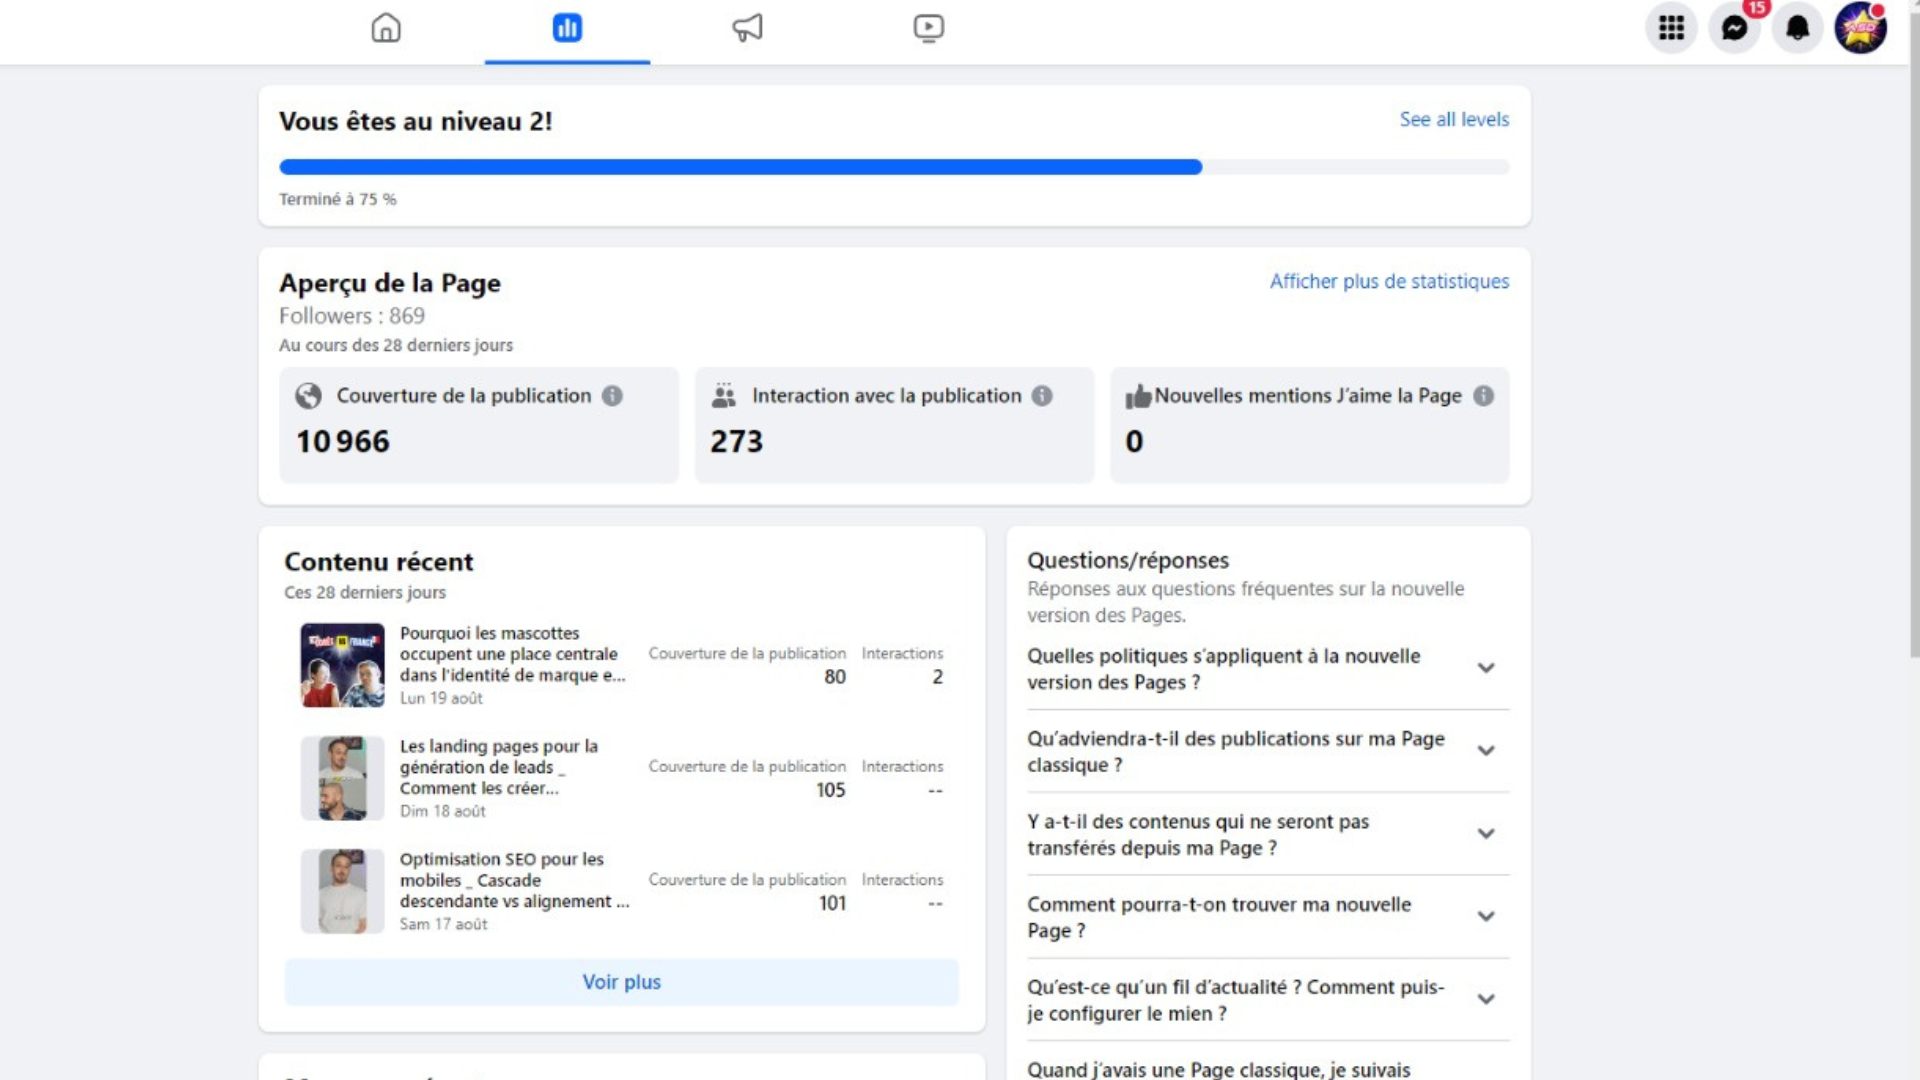The image size is (1920, 1080).
Task: Select the Home navigation tab
Action: point(385,29)
